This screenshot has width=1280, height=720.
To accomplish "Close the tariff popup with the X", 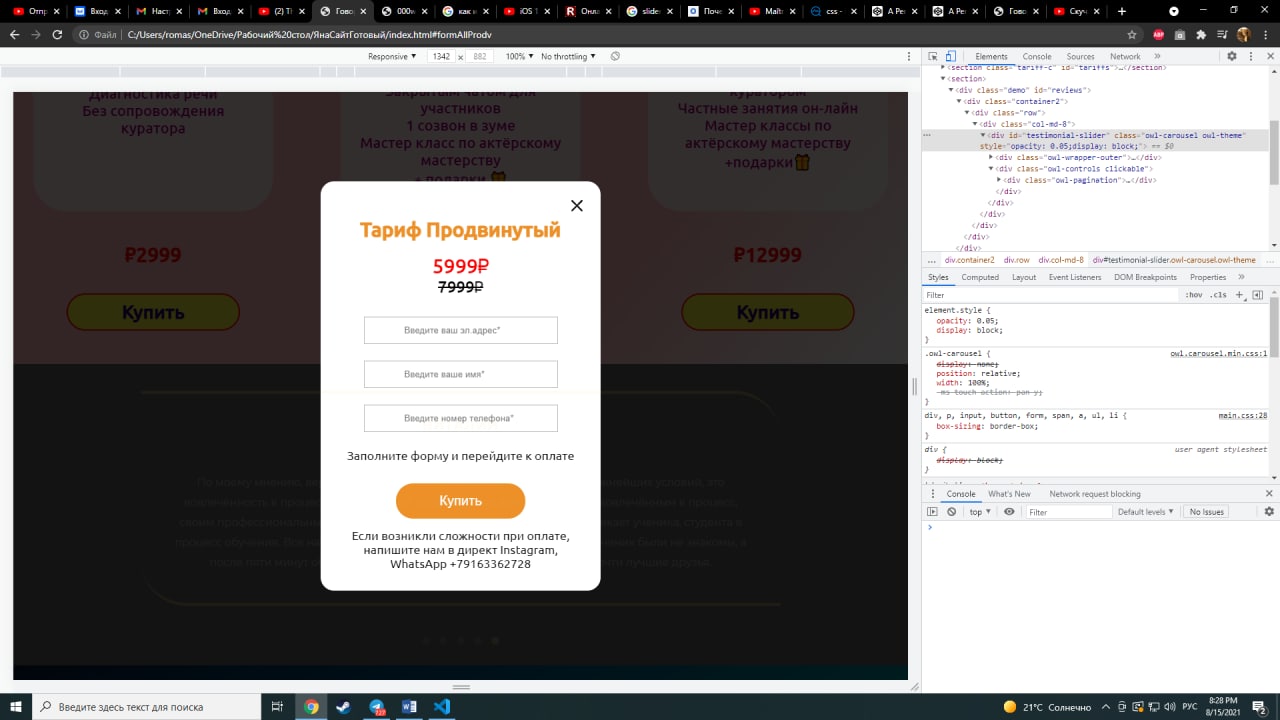I will [577, 206].
